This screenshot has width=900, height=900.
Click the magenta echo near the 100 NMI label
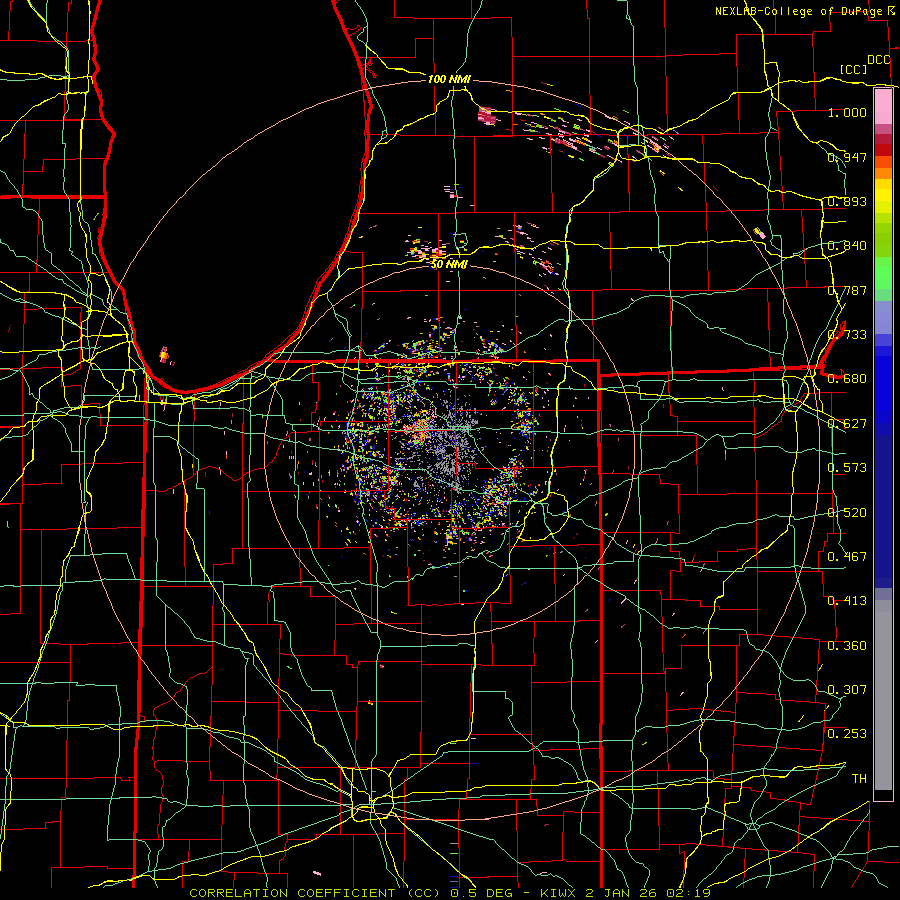[x=487, y=115]
